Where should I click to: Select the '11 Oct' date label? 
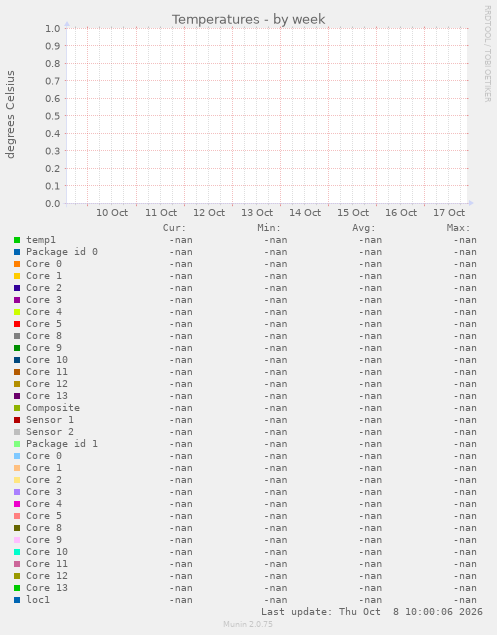pyautogui.click(x=161, y=213)
